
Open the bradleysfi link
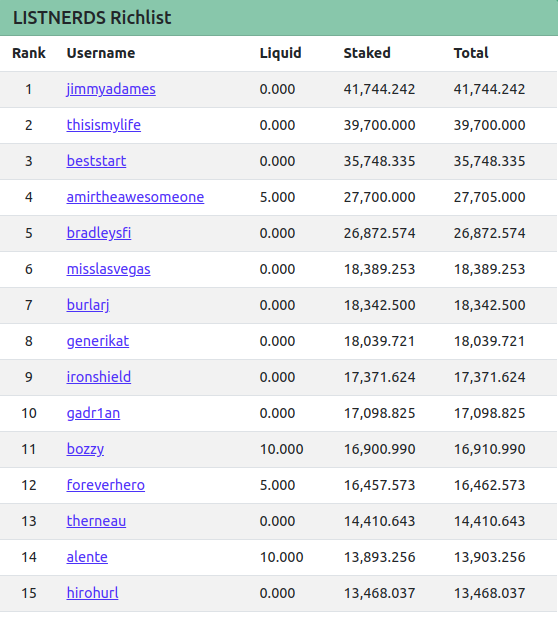click(x=99, y=233)
